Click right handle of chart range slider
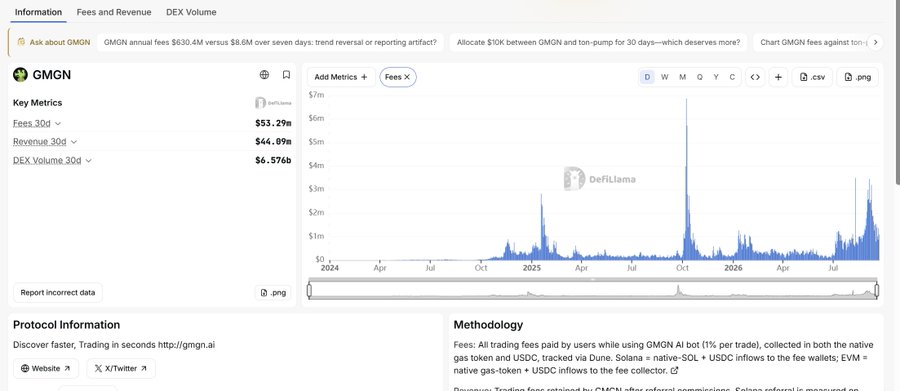Viewport: 900px width, 391px height. pos(876,291)
